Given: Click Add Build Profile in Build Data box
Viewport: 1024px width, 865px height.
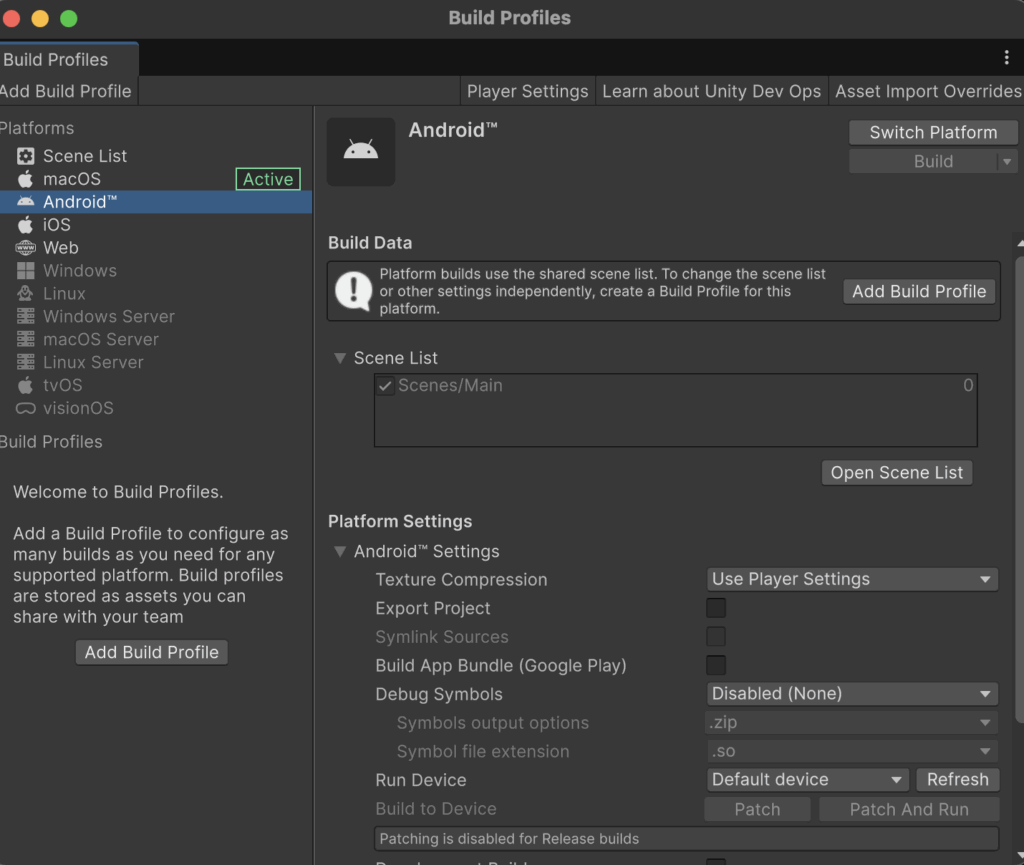Looking at the screenshot, I should point(919,291).
